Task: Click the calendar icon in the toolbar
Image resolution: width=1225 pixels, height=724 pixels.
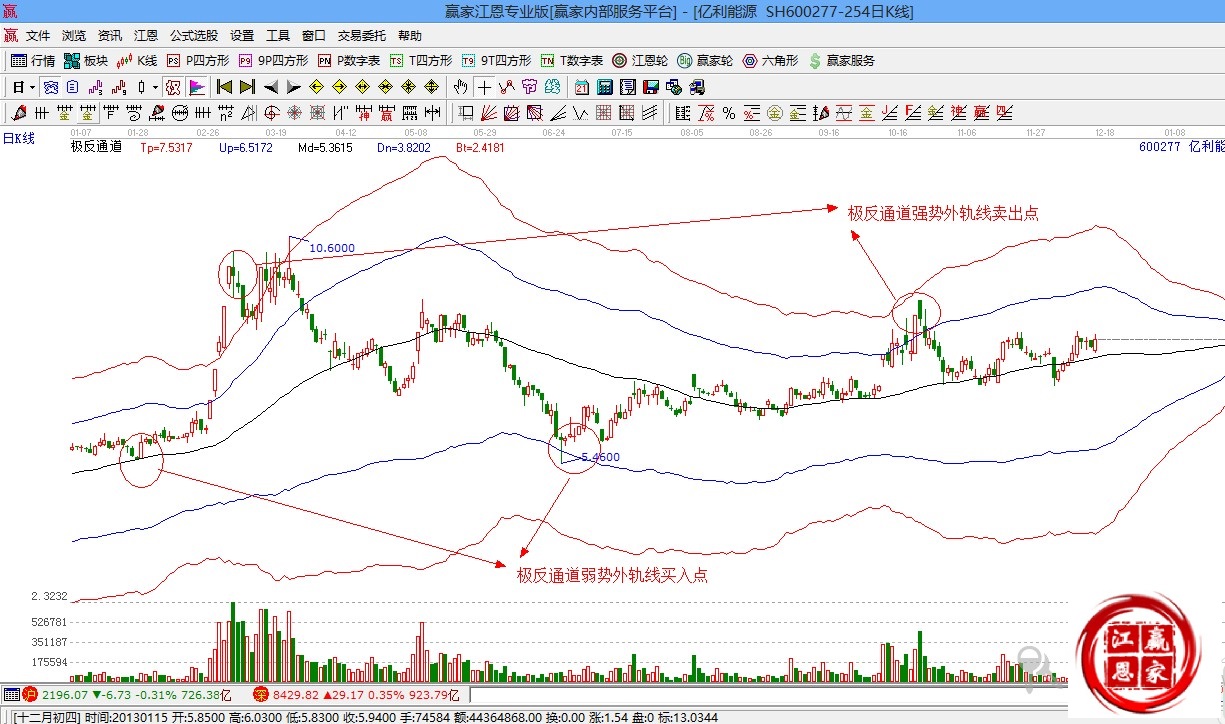Action: click(x=580, y=87)
